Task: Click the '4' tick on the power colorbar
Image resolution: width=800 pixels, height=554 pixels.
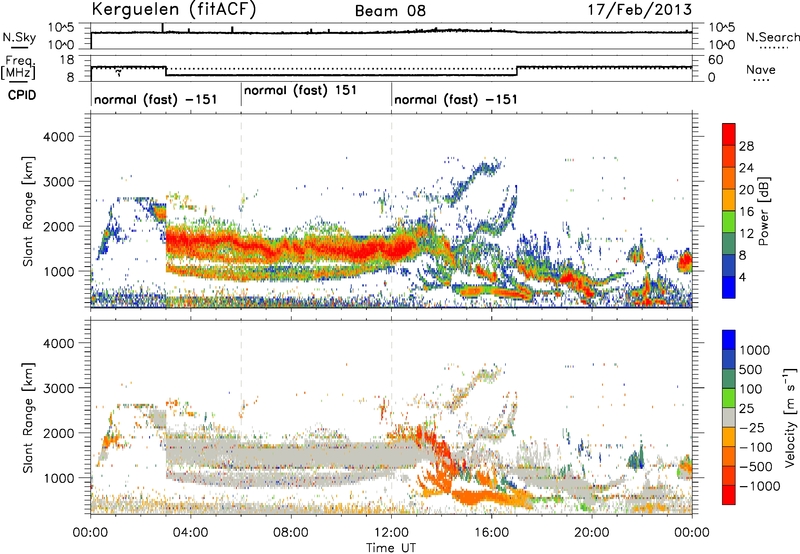Action: coord(742,277)
